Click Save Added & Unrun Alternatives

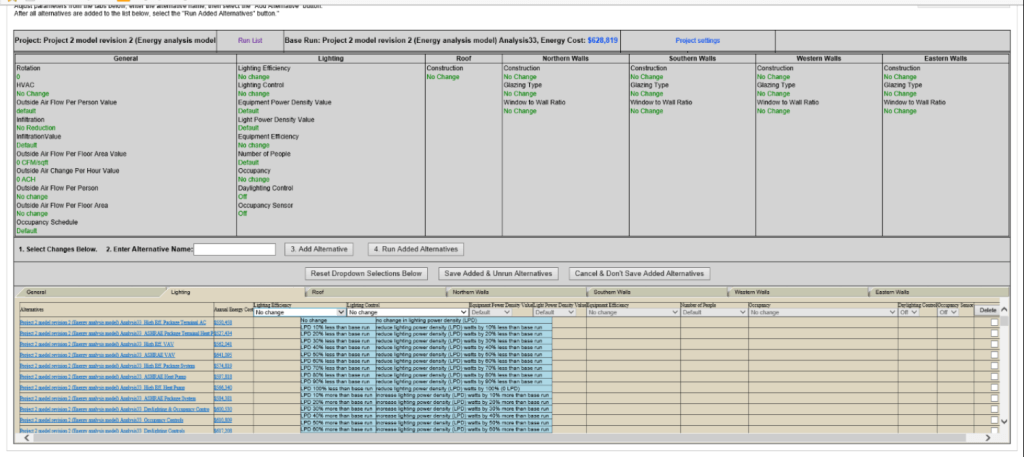[498, 274]
